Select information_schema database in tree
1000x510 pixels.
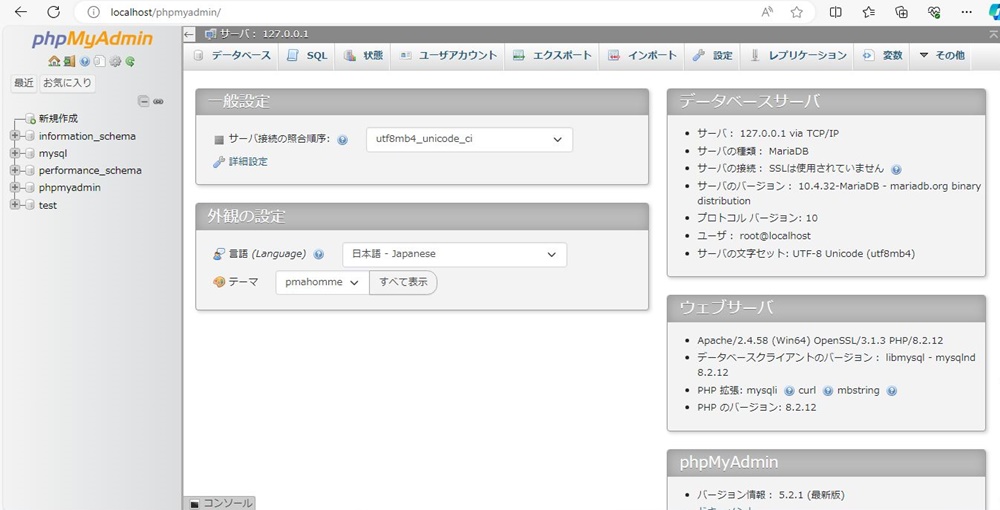coord(87,136)
